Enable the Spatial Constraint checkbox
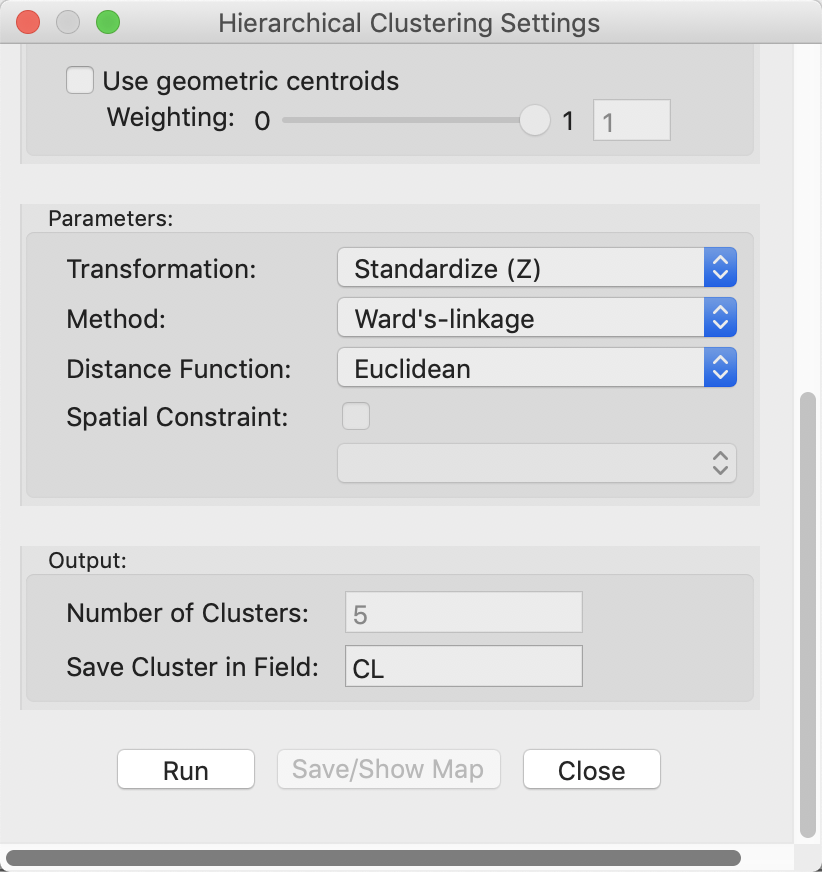822x872 pixels. point(356,417)
